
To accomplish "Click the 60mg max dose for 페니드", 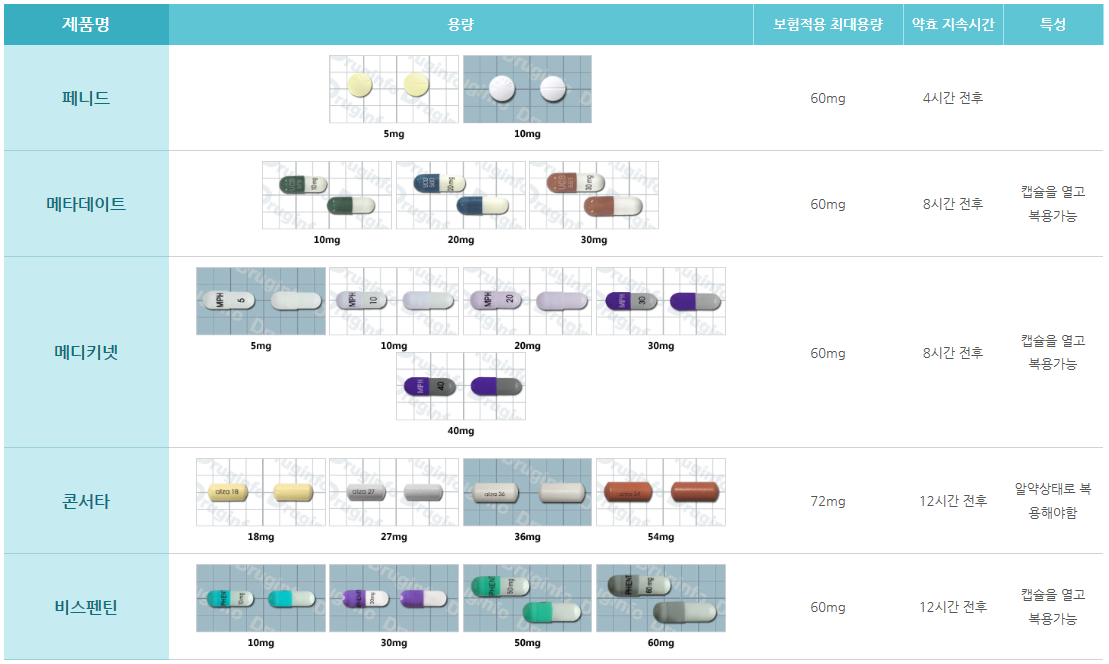I will [828, 98].
